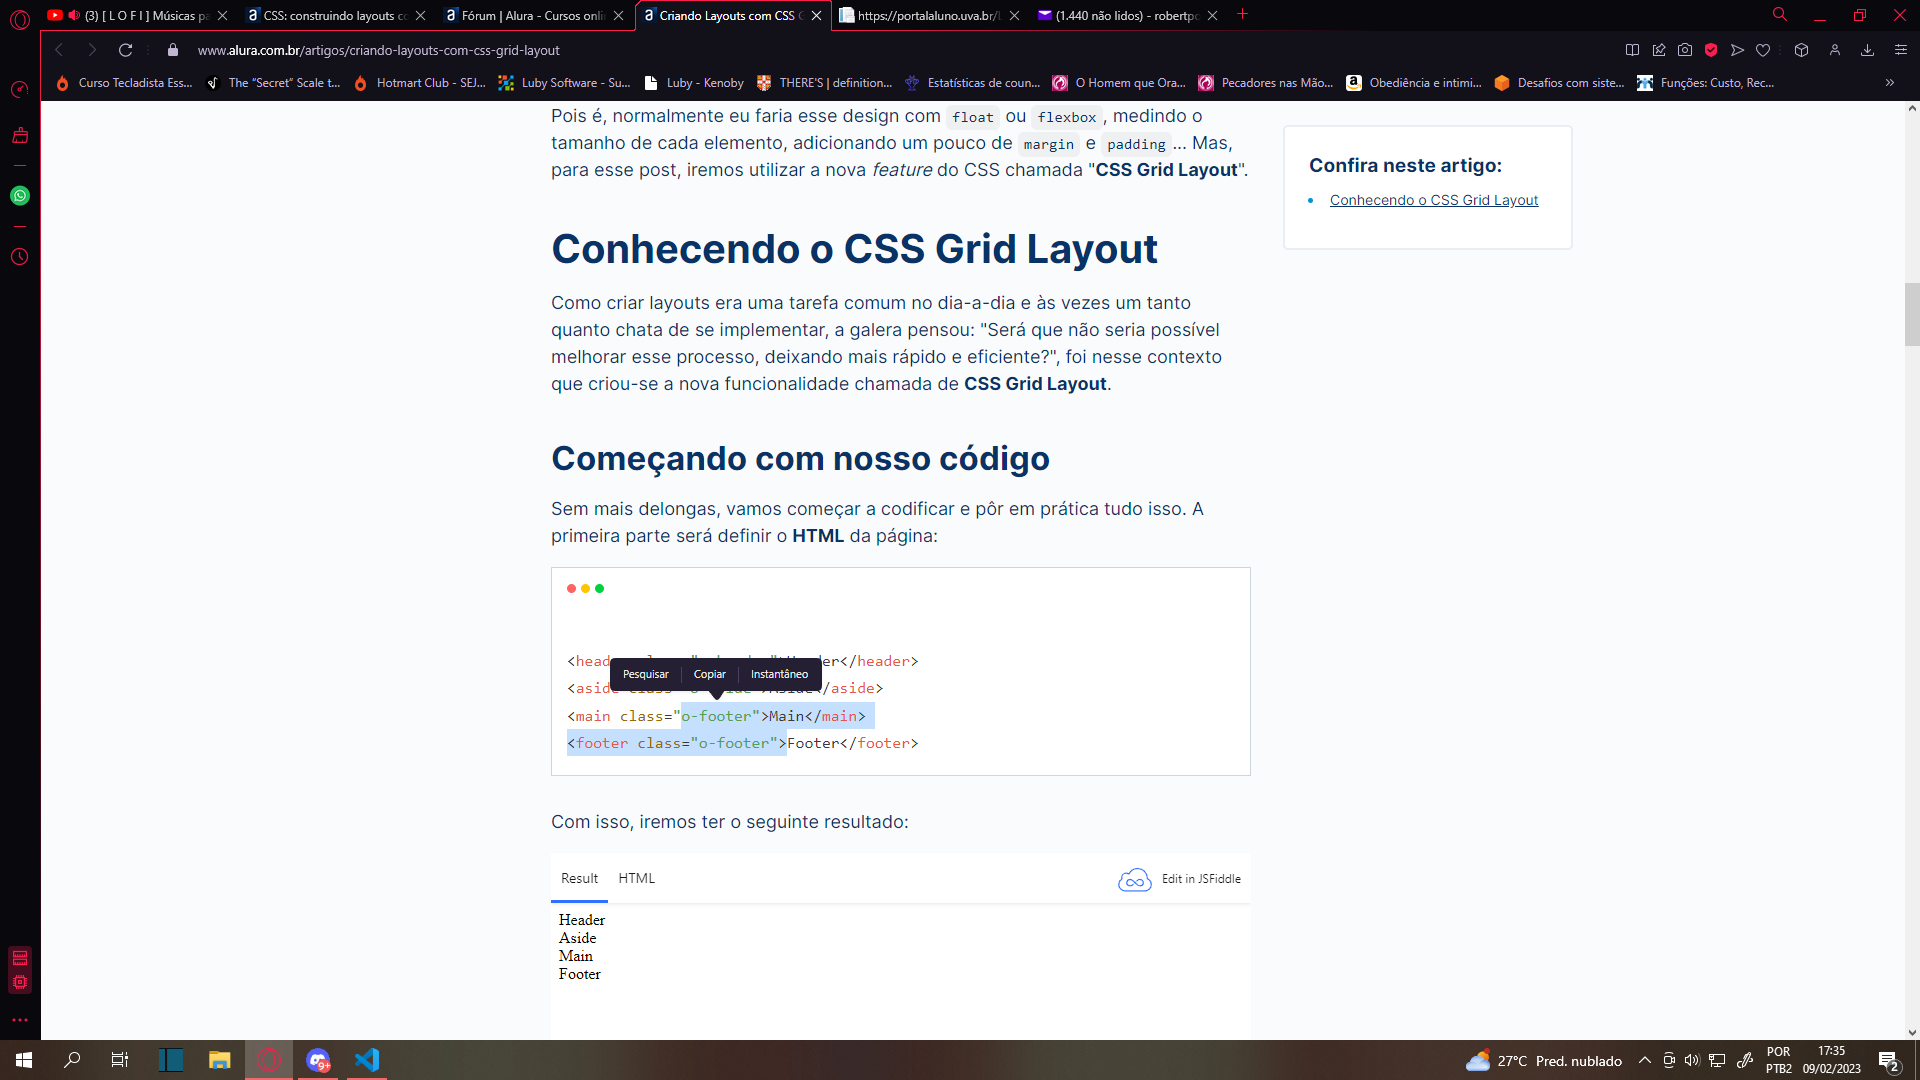Viewport: 1920px width, 1080px height.
Task: Open the Windows Start menu
Action: (x=24, y=1060)
